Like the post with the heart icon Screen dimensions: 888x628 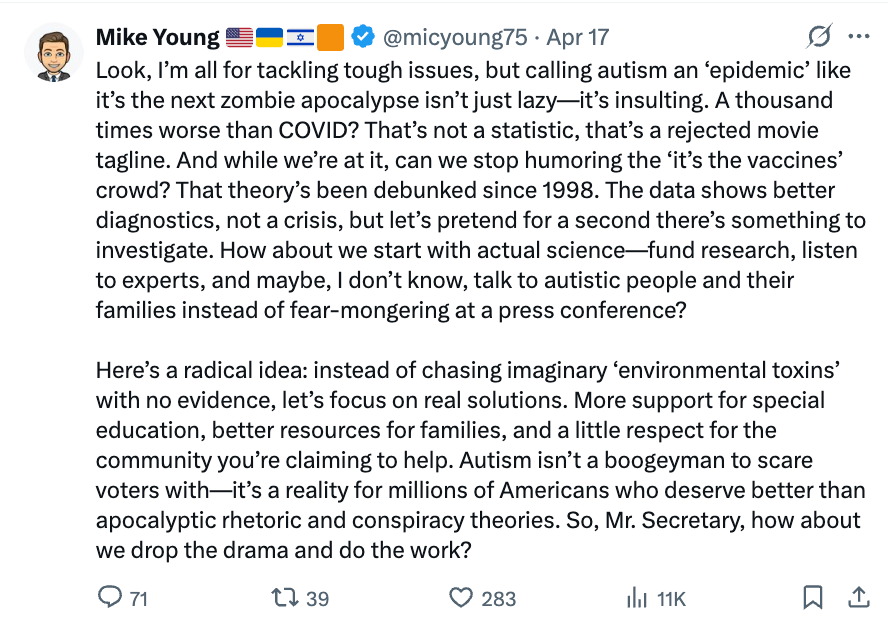(x=460, y=597)
